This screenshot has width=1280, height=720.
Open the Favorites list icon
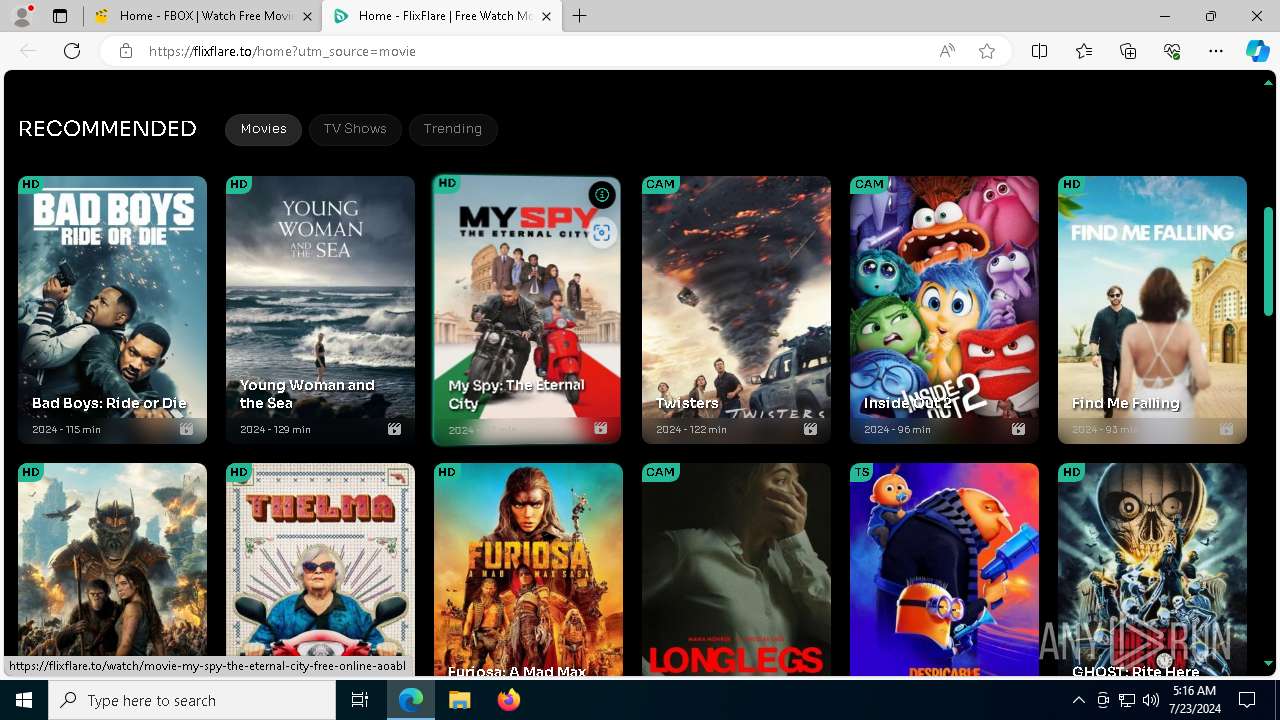pyautogui.click(x=1084, y=51)
